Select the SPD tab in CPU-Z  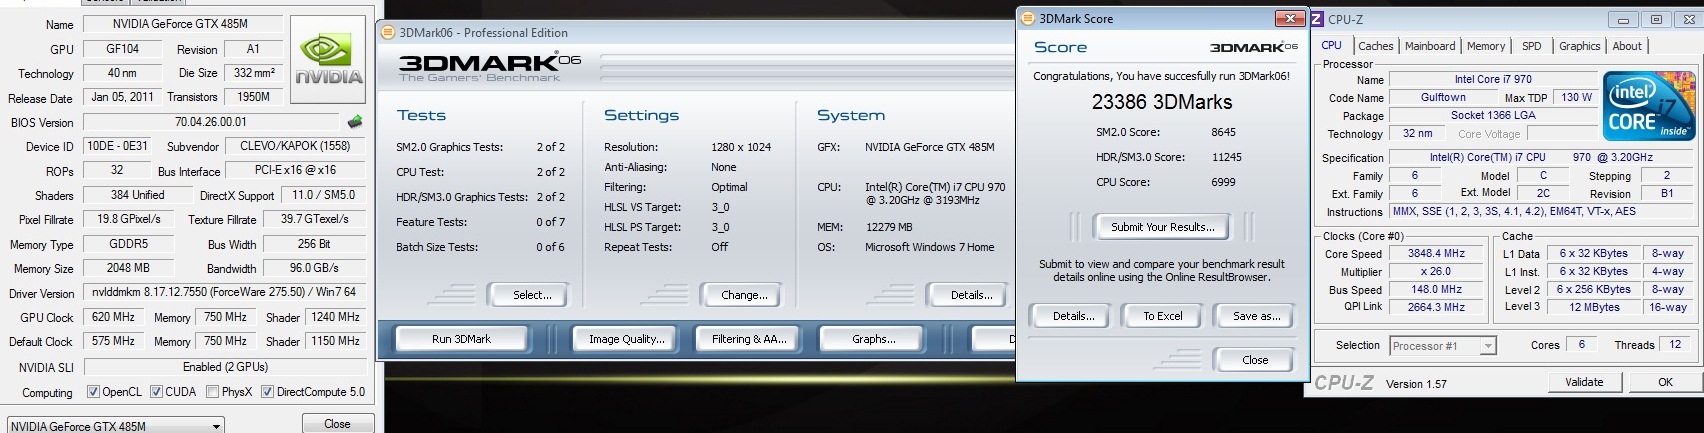click(1531, 46)
